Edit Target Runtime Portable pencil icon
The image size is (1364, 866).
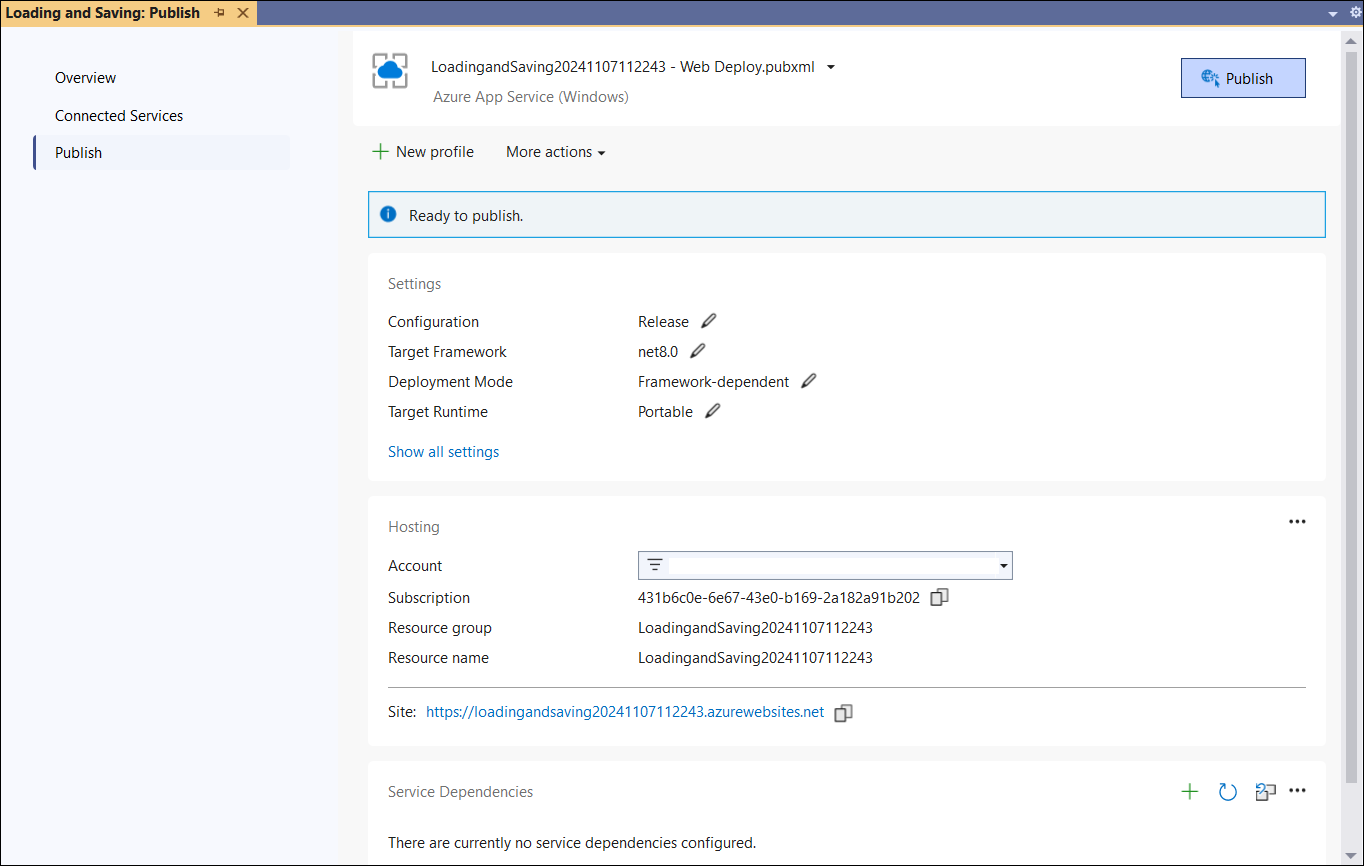point(713,411)
